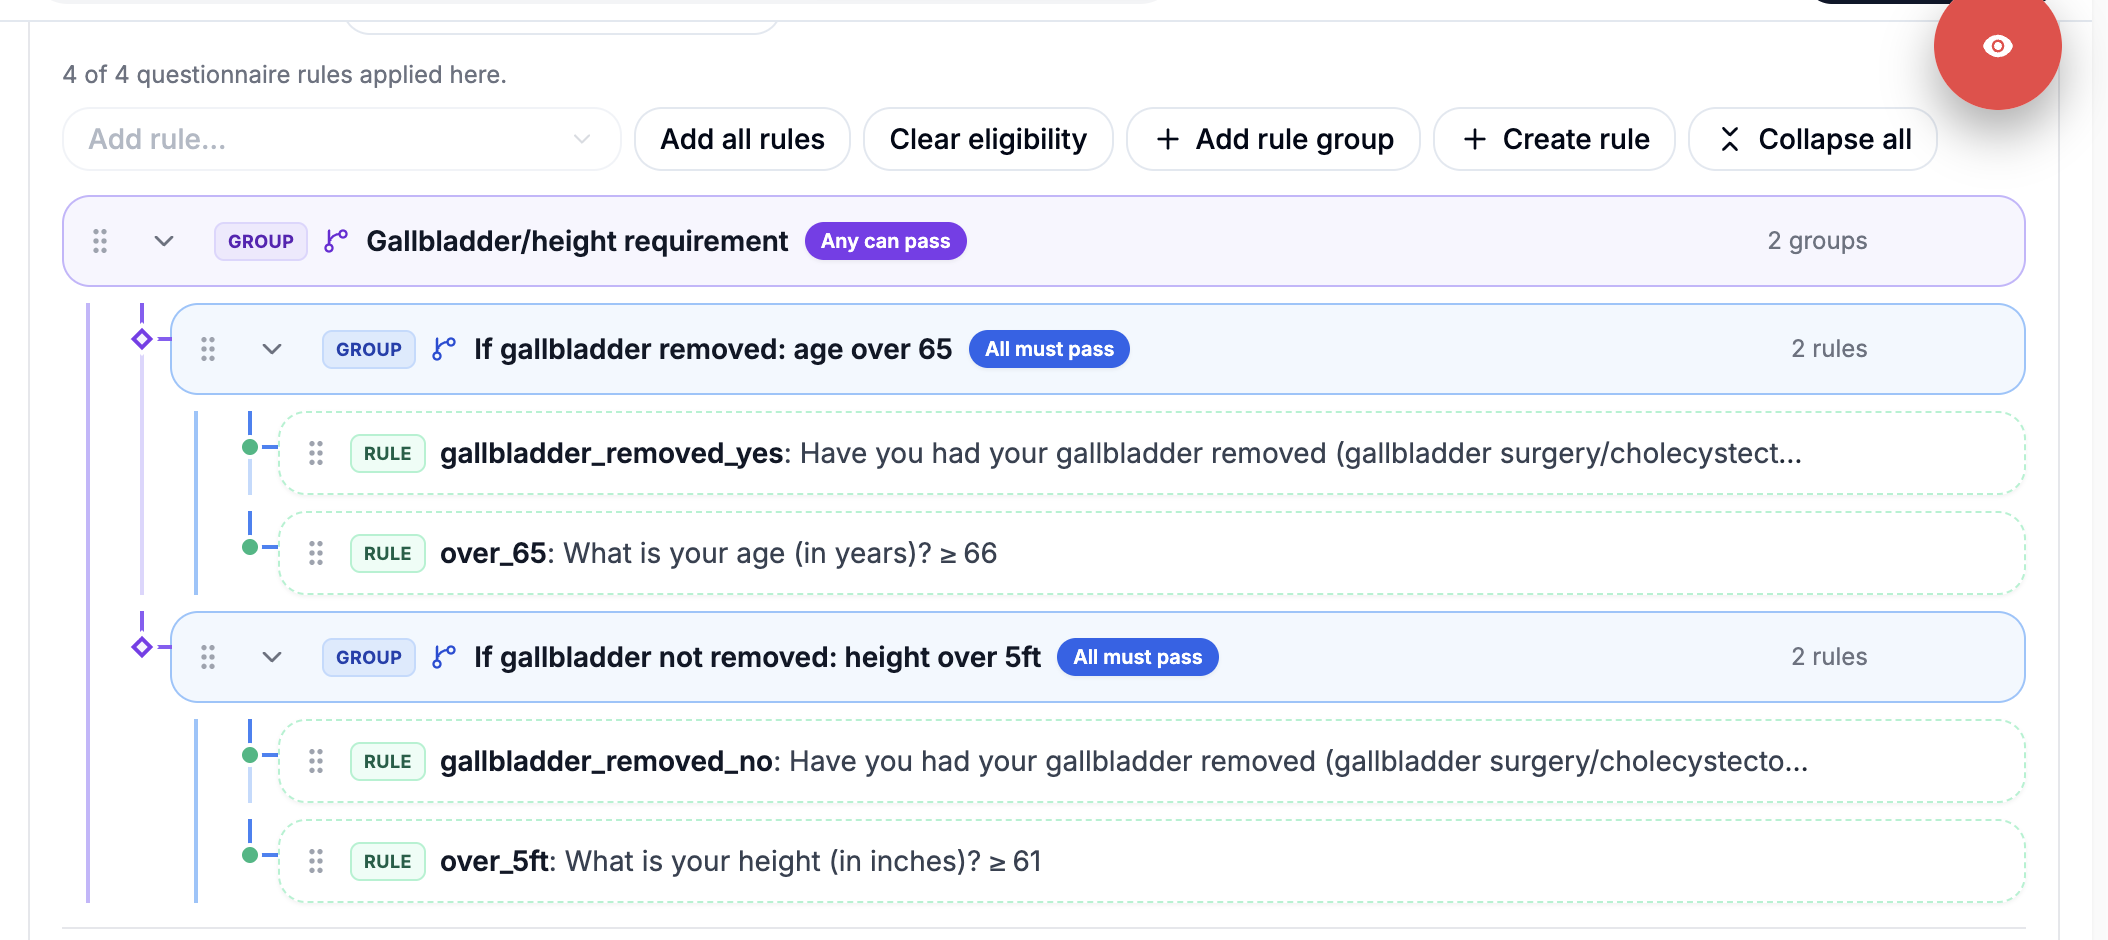Click the 'Add all rules' button

[742, 139]
